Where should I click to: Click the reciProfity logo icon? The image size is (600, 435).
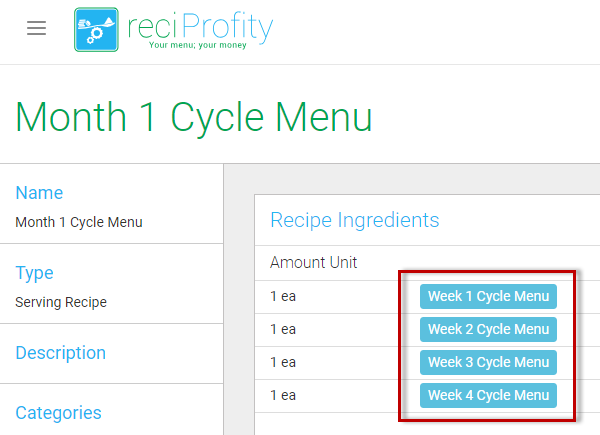point(98,30)
